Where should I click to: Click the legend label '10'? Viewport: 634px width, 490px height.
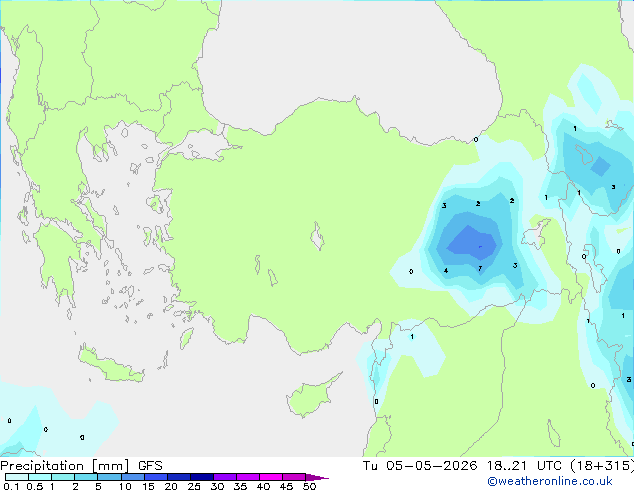coord(125,486)
